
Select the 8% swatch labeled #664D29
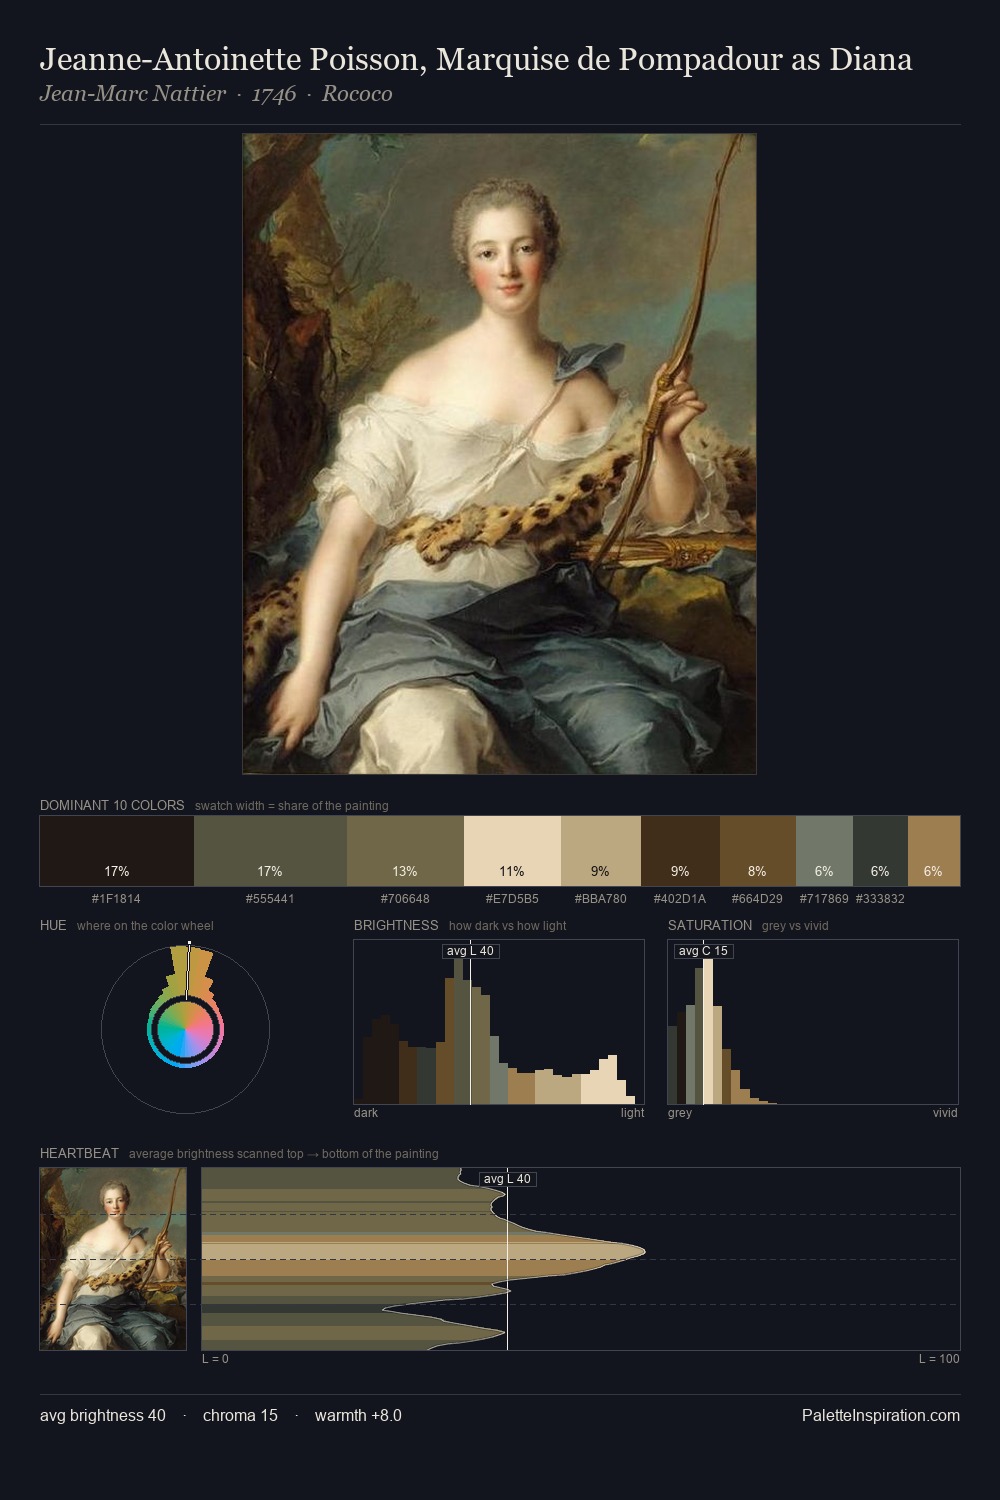pyautogui.click(x=757, y=851)
